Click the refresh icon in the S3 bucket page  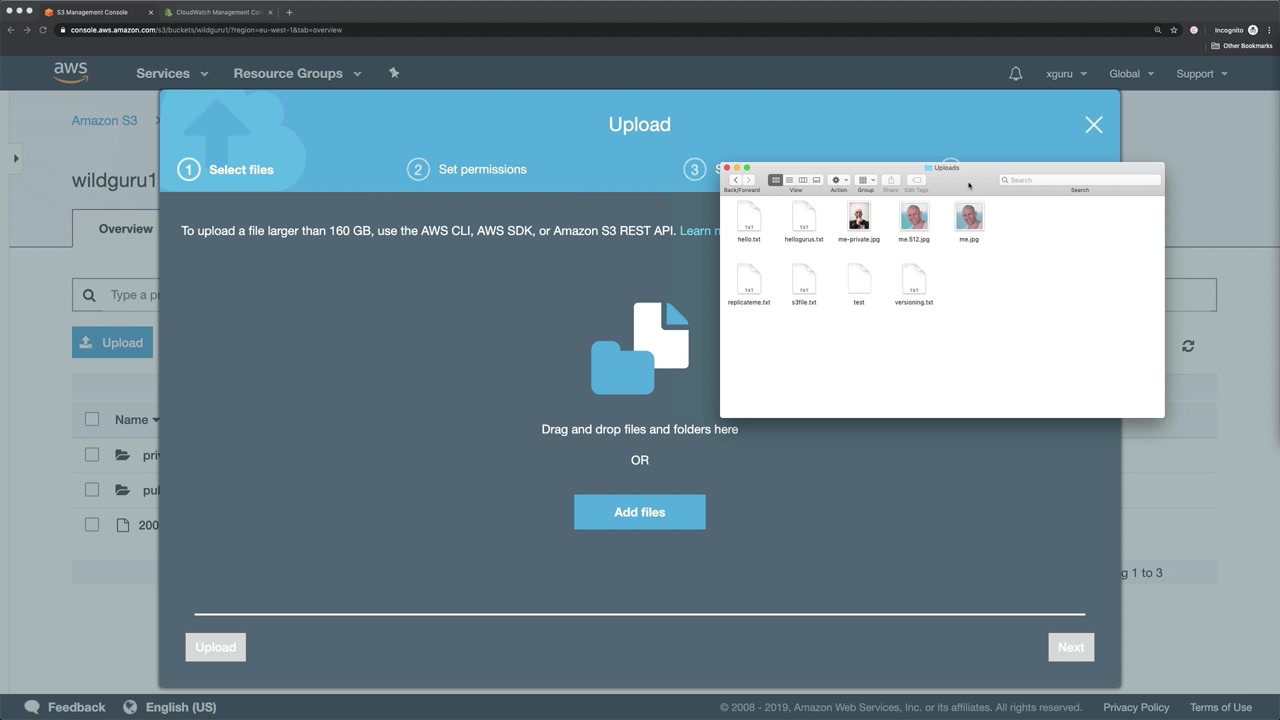(1188, 346)
